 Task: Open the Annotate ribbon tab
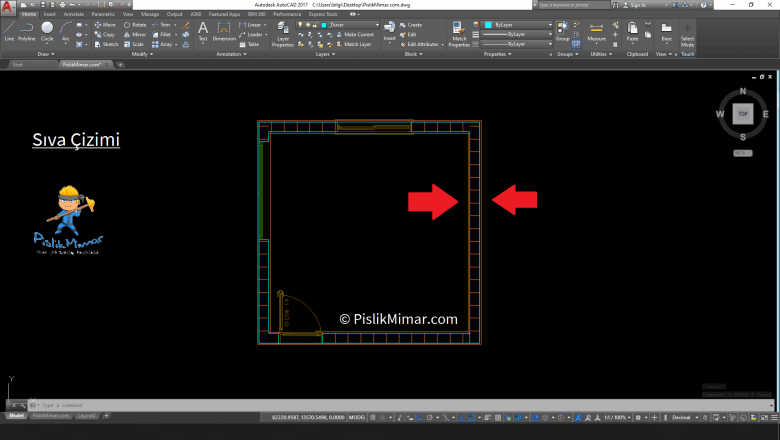coord(74,15)
